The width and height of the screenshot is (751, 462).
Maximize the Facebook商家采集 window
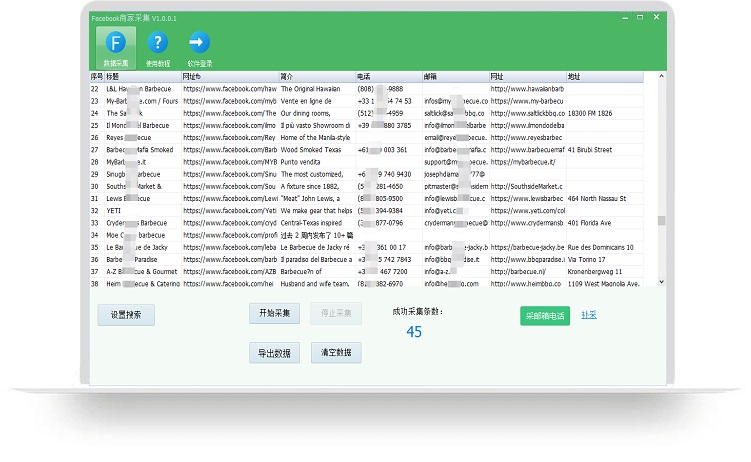(640, 17)
